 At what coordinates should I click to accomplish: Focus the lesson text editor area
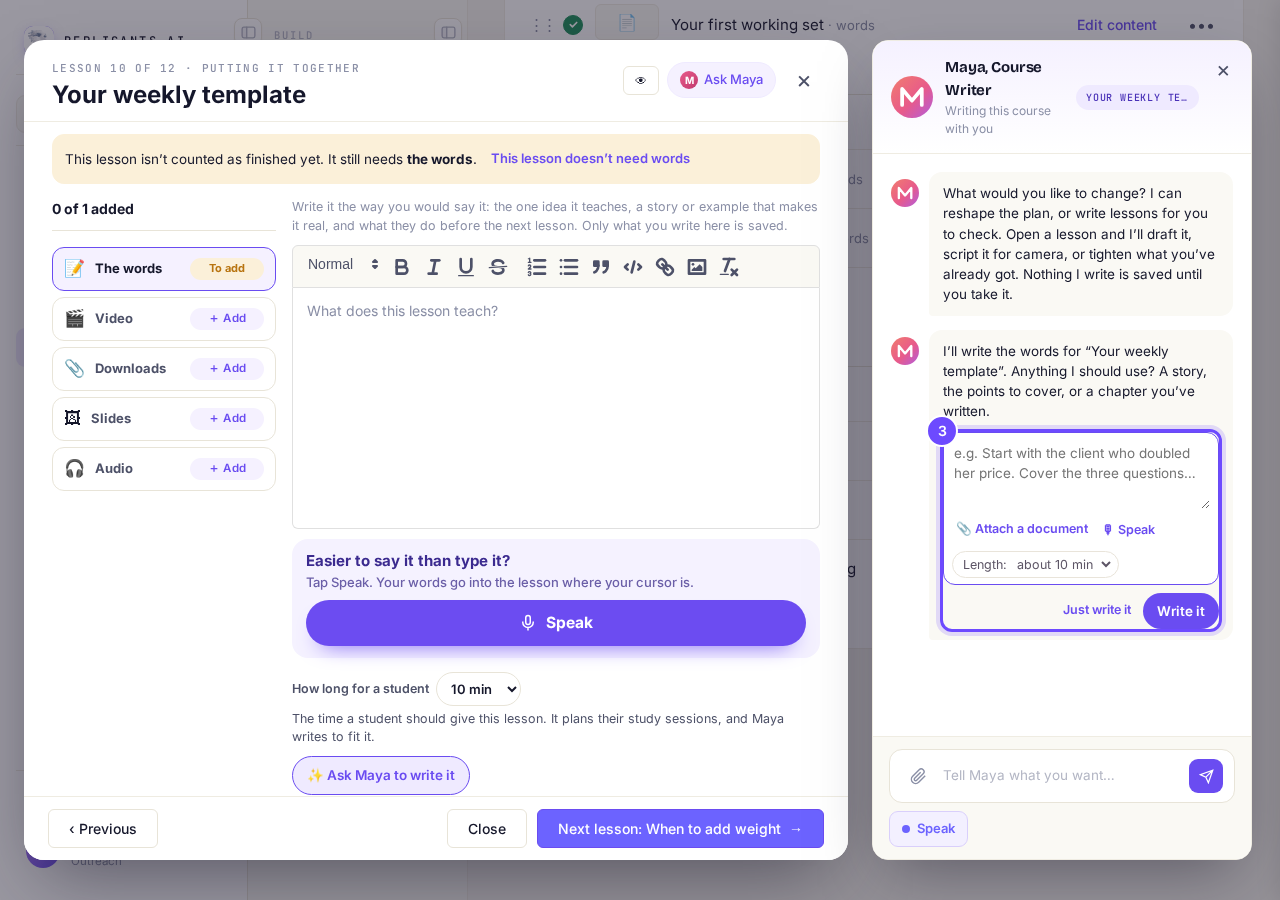(x=556, y=408)
